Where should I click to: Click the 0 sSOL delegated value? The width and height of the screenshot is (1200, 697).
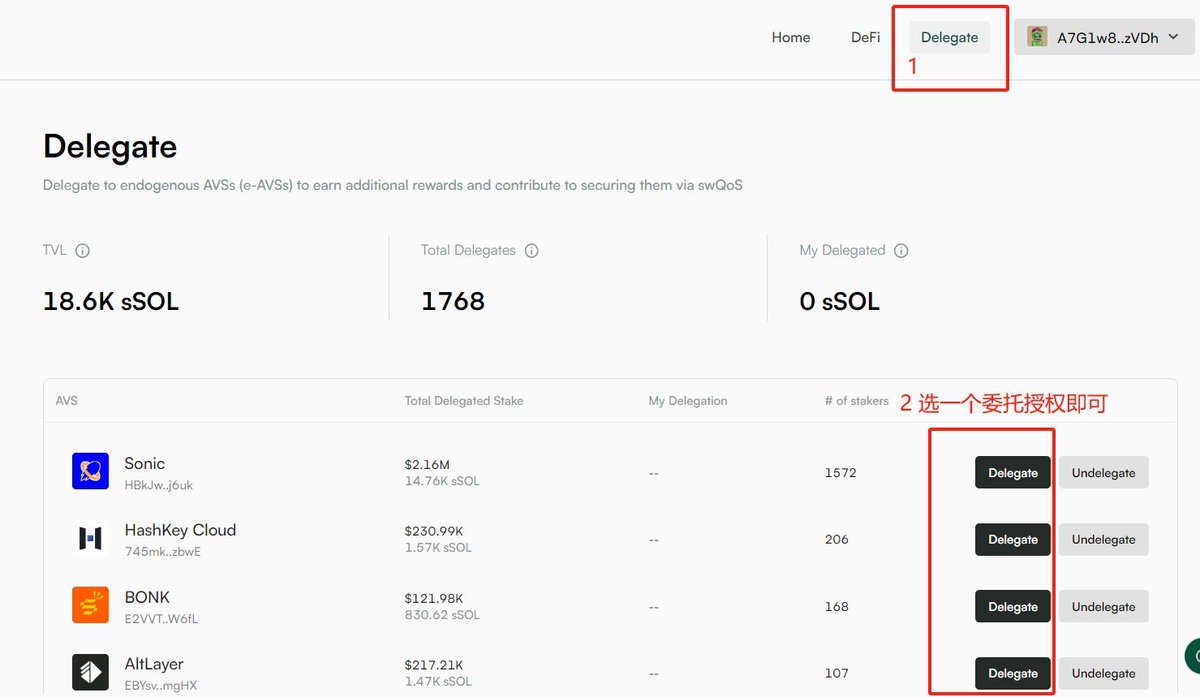coord(840,301)
